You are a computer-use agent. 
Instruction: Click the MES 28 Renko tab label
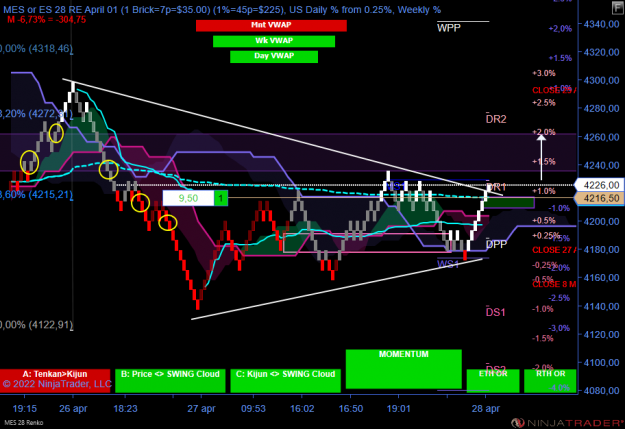24,423
